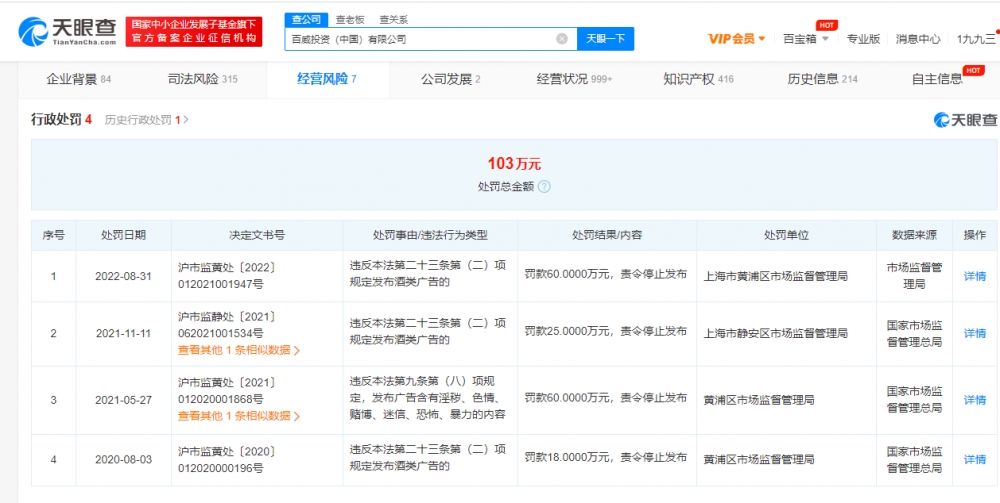The image size is (1000, 503).
Task: Click 上海市黄浦区市场监督管理局 cell
Action: 775,276
